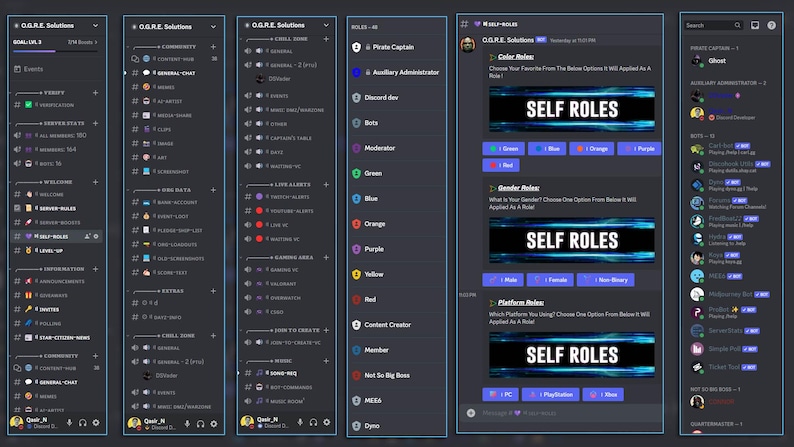Add a channel to the ORG DATA category

click(x=213, y=190)
